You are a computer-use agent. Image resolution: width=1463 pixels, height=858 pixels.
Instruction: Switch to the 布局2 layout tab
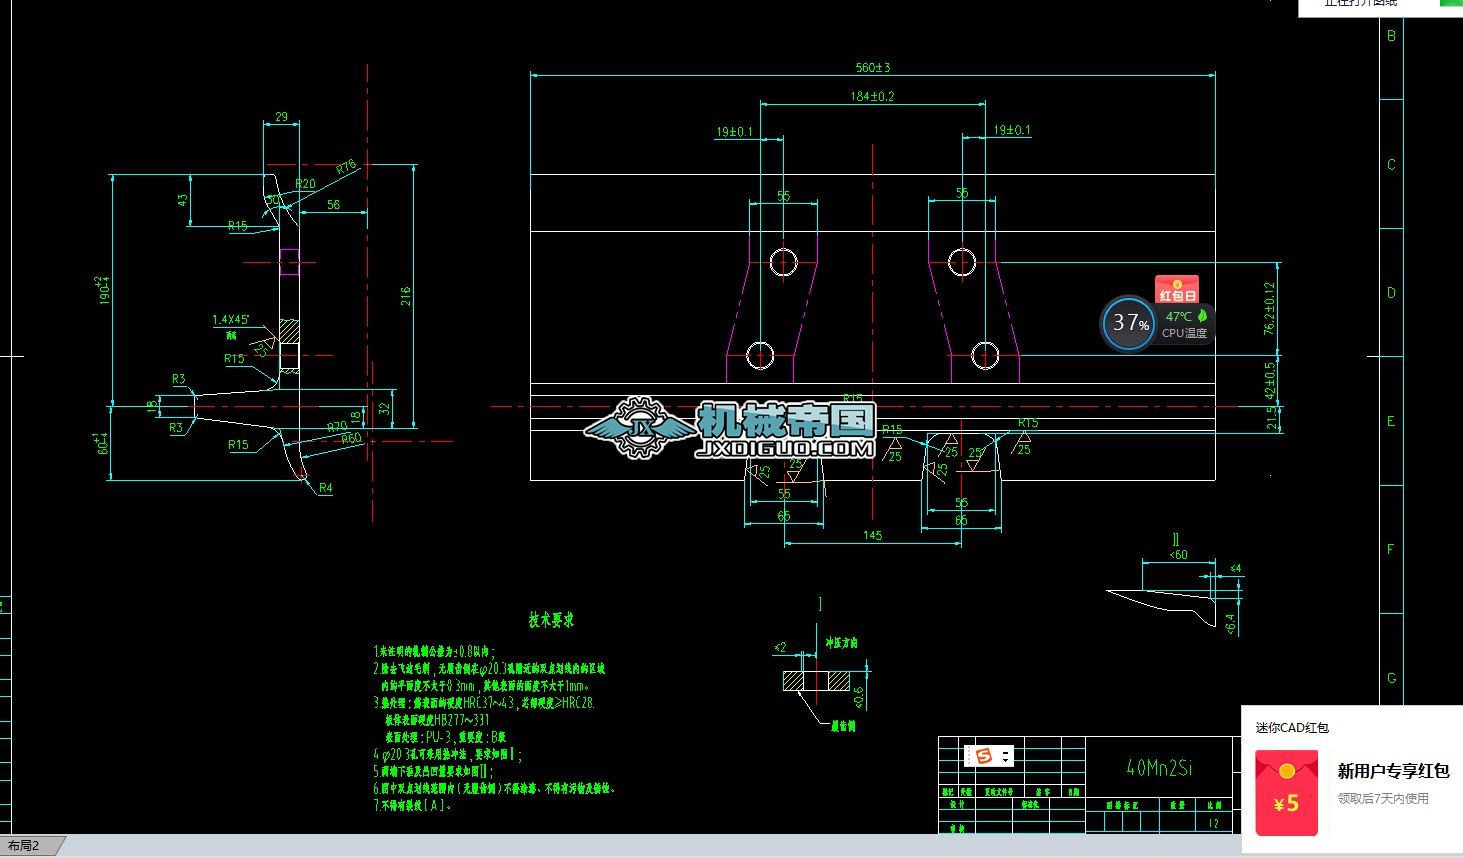tap(25, 846)
